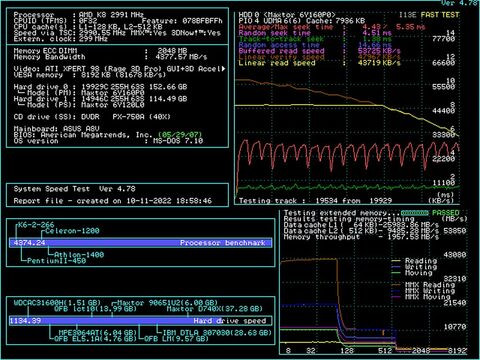480x360 pixels.
Task: Expand the arrow after GUI+3D Accel
Action: click(223, 69)
